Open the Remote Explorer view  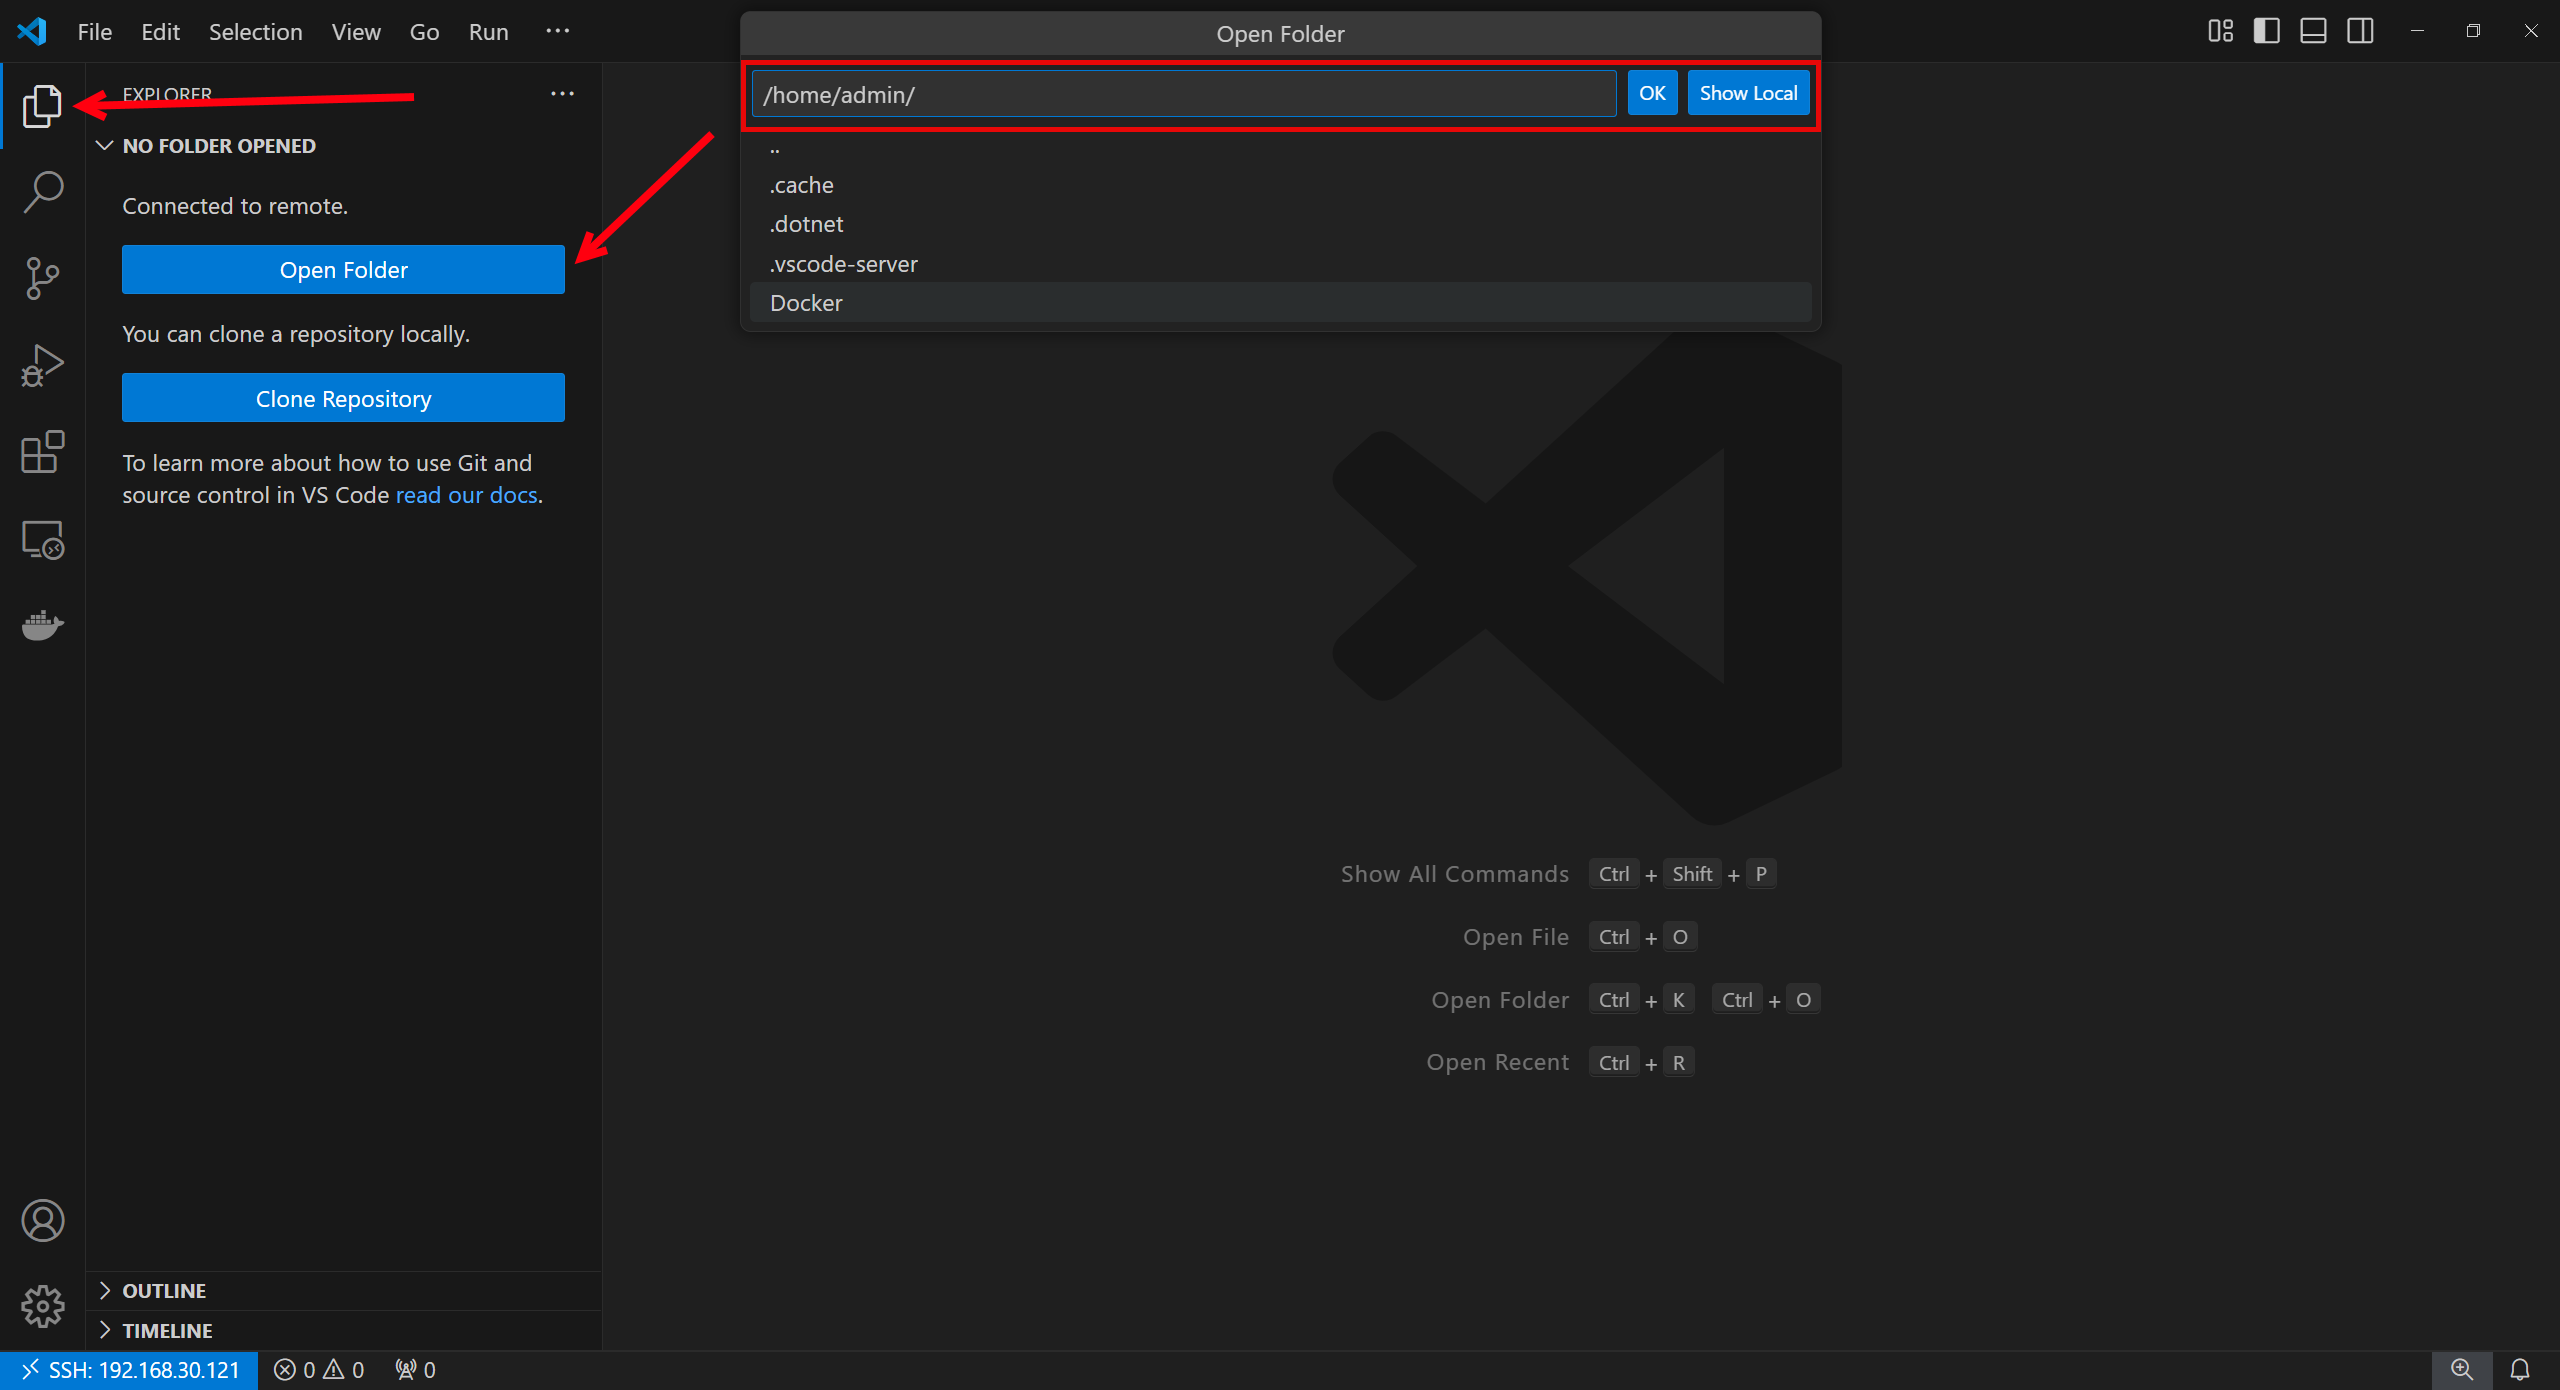click(x=43, y=540)
